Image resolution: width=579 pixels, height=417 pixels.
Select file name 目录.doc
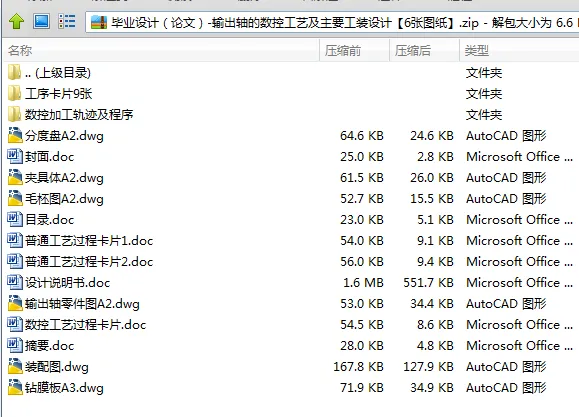click(x=49, y=220)
